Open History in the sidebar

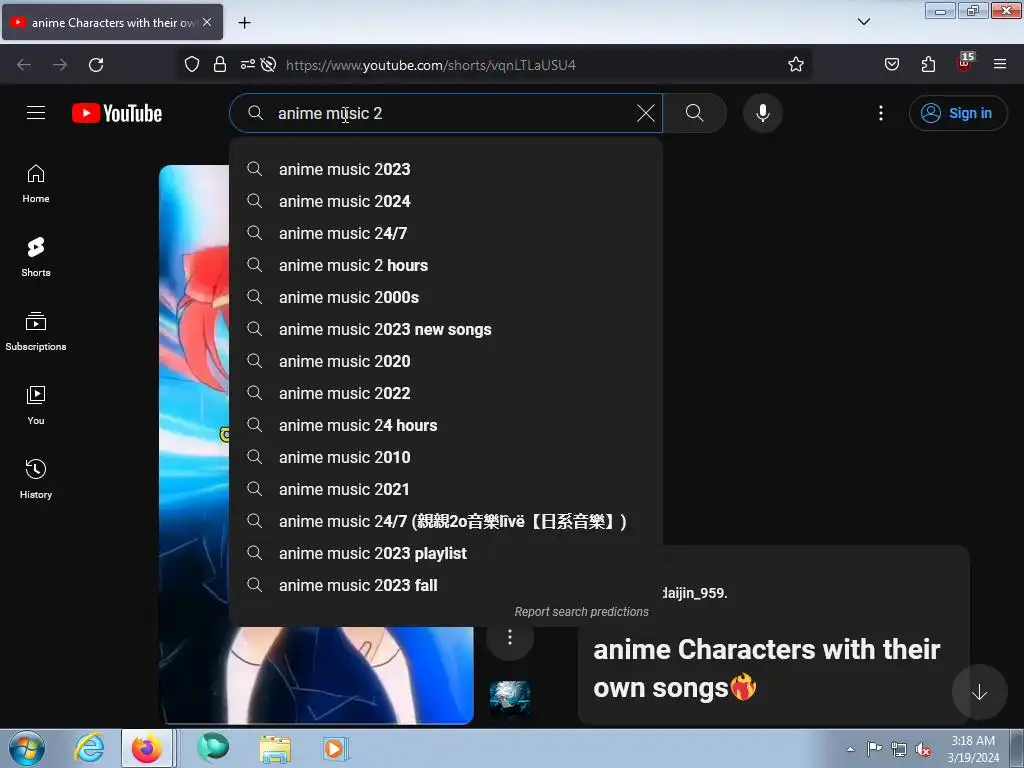(36, 479)
